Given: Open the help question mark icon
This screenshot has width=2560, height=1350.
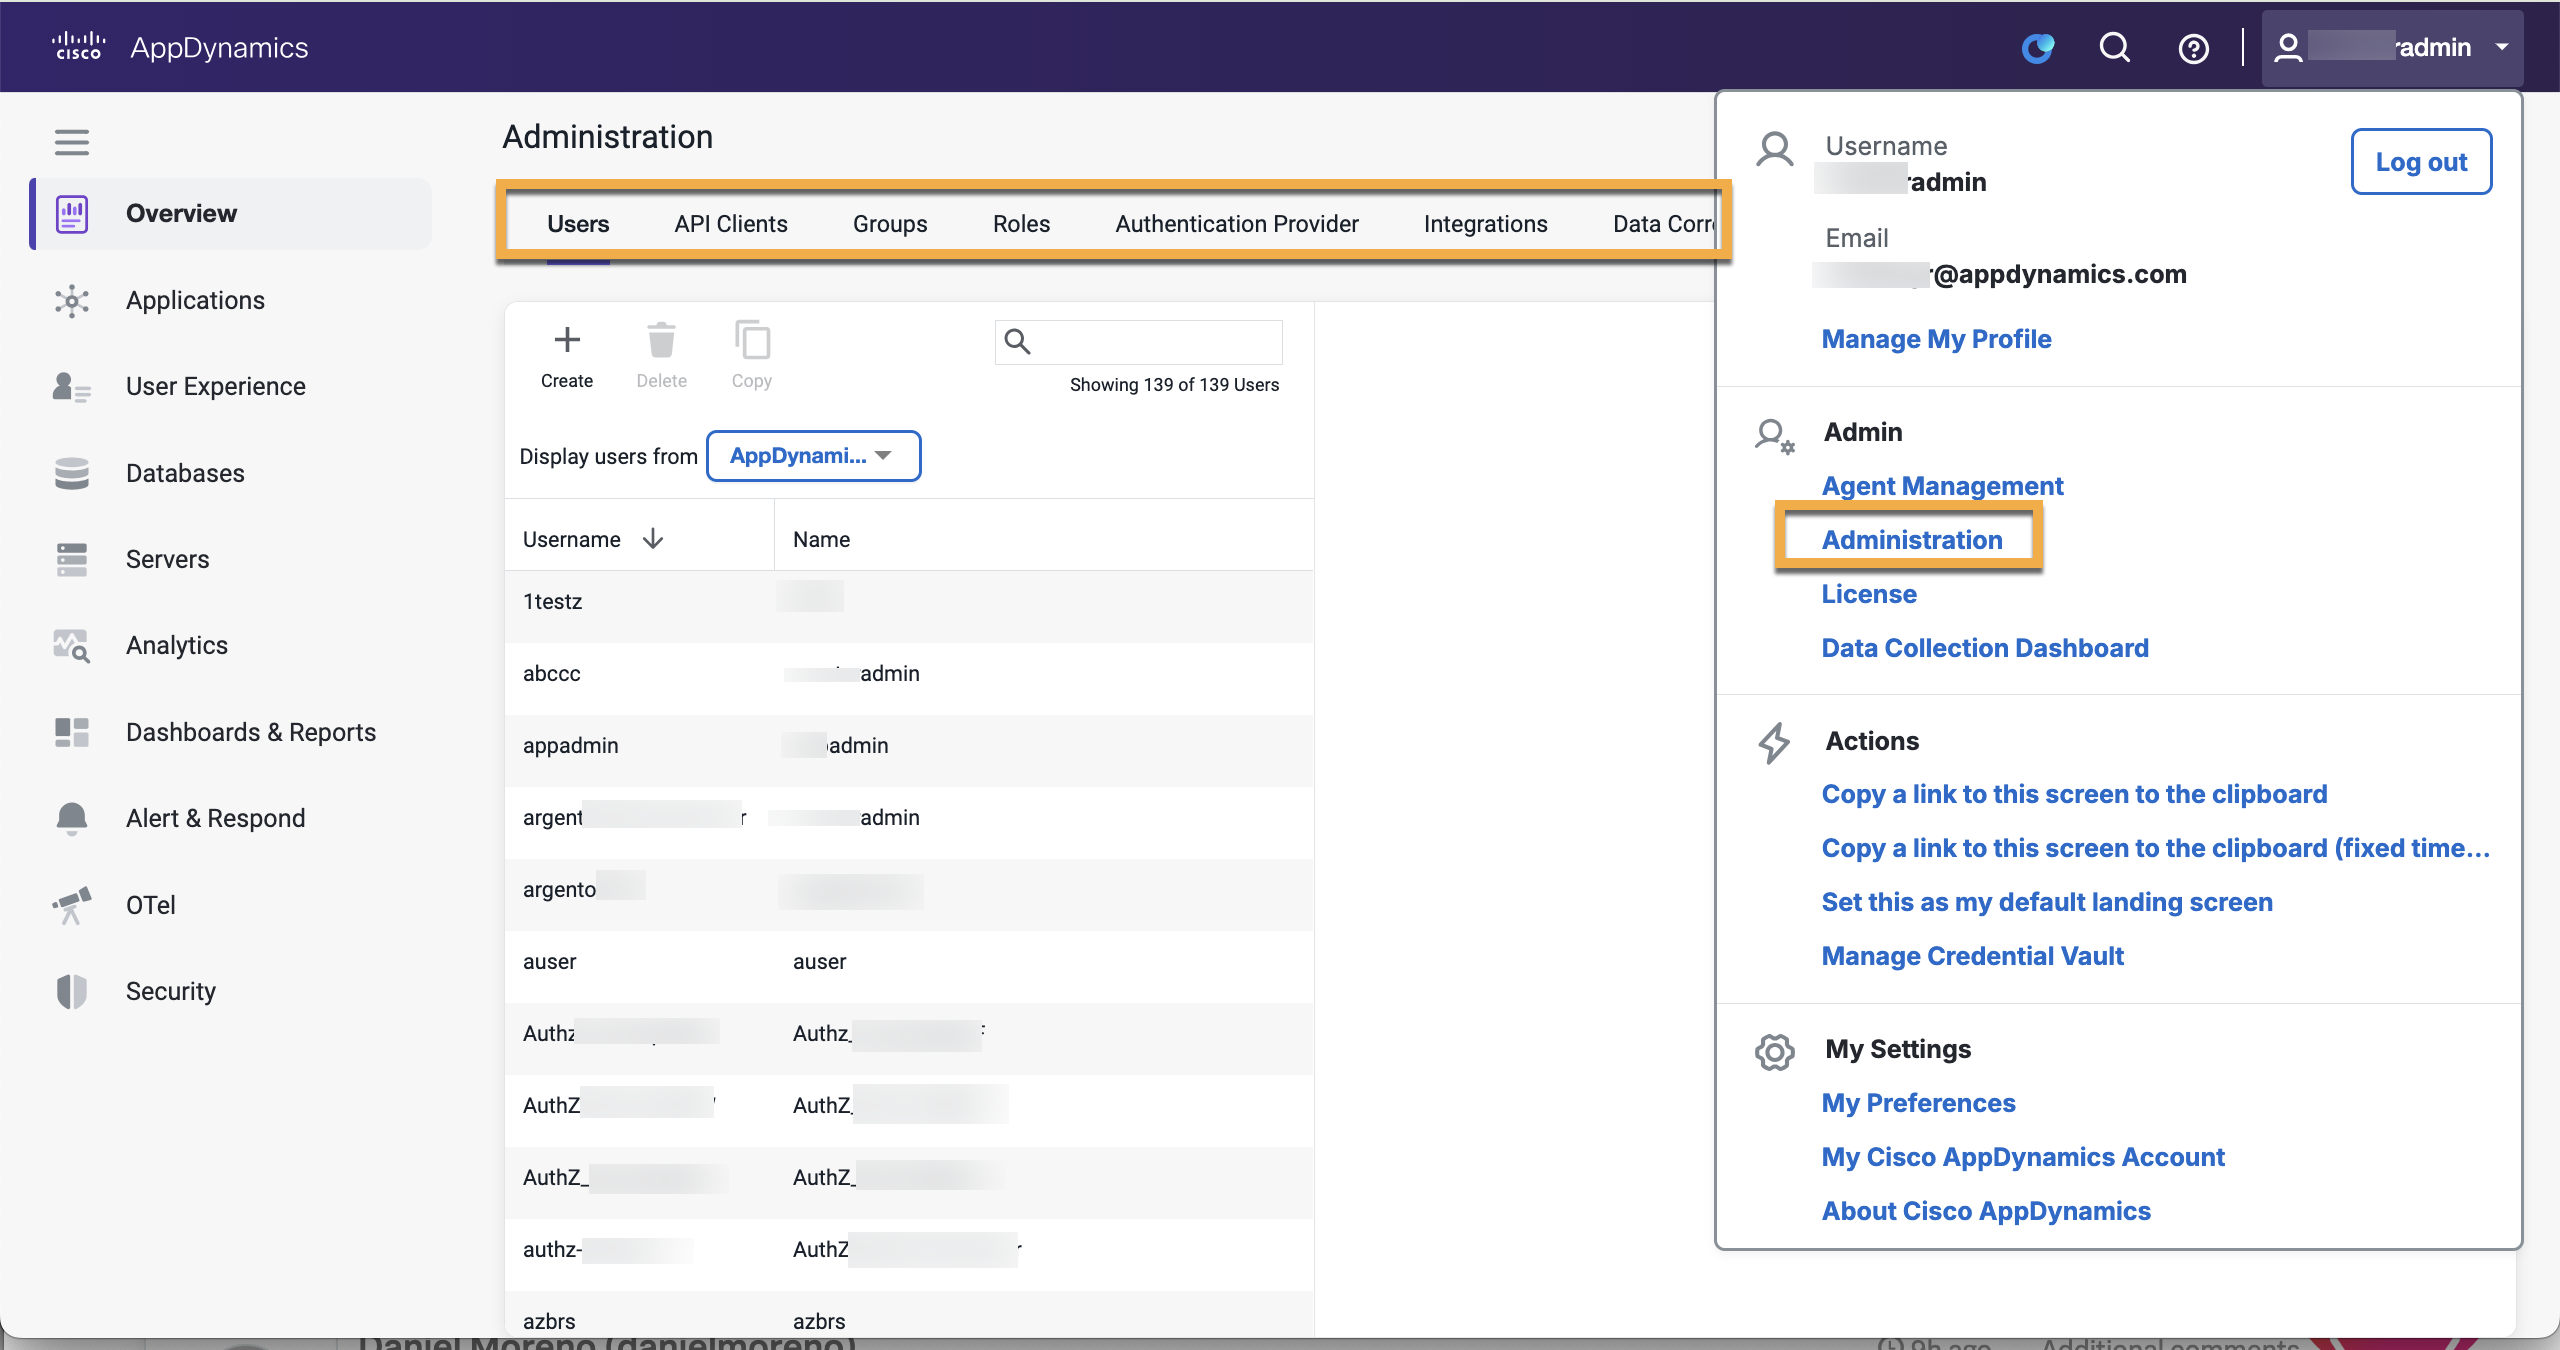Looking at the screenshot, I should pos(2194,48).
